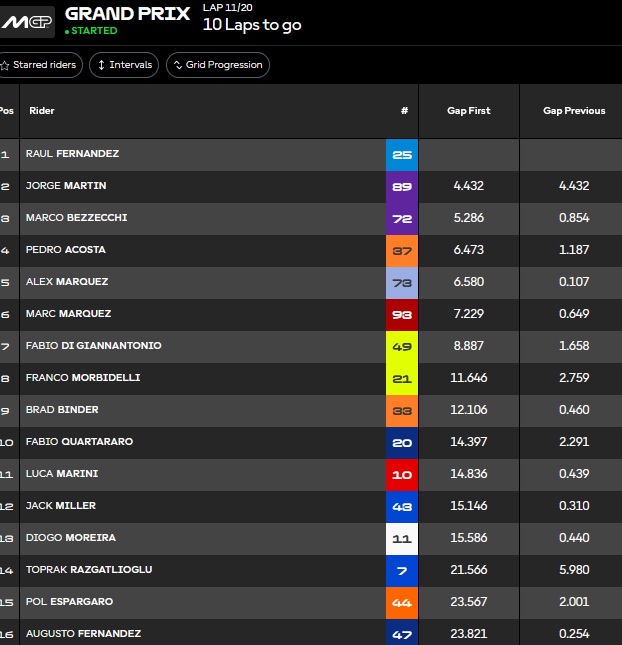
Task: Click the LAP 11/20 indicator
Action: 227,7
